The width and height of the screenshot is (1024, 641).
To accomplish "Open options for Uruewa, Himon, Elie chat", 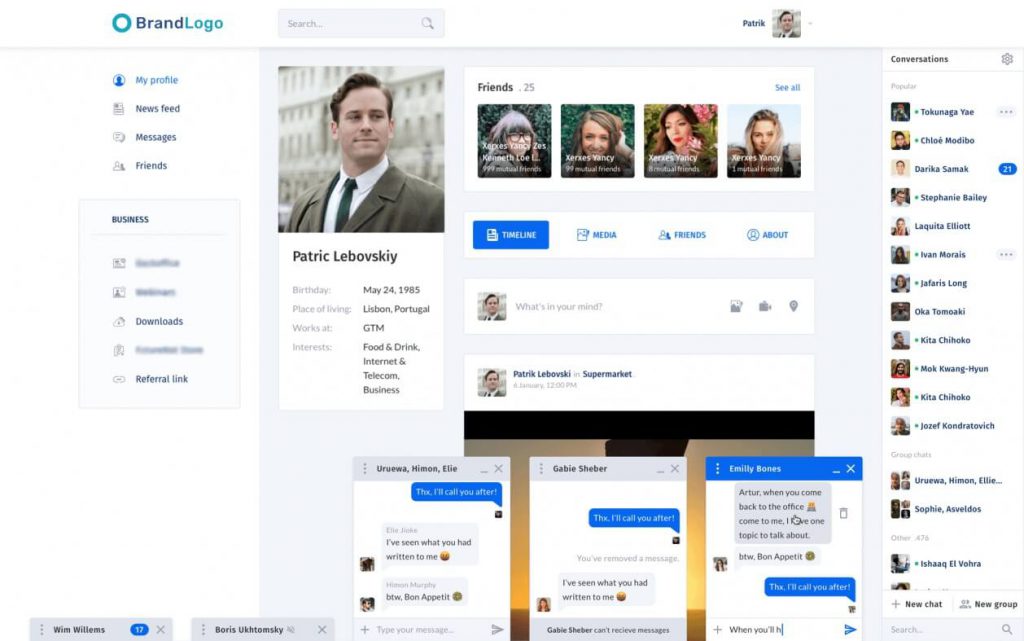I will click(364, 469).
